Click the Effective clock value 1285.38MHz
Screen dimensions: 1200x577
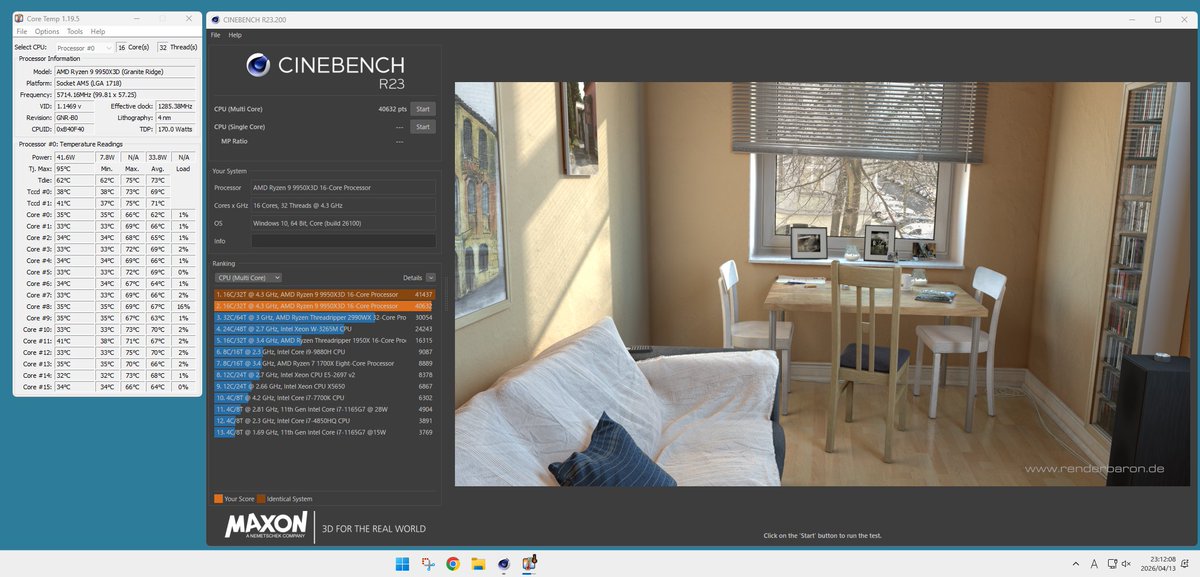pyautogui.click(x=175, y=105)
